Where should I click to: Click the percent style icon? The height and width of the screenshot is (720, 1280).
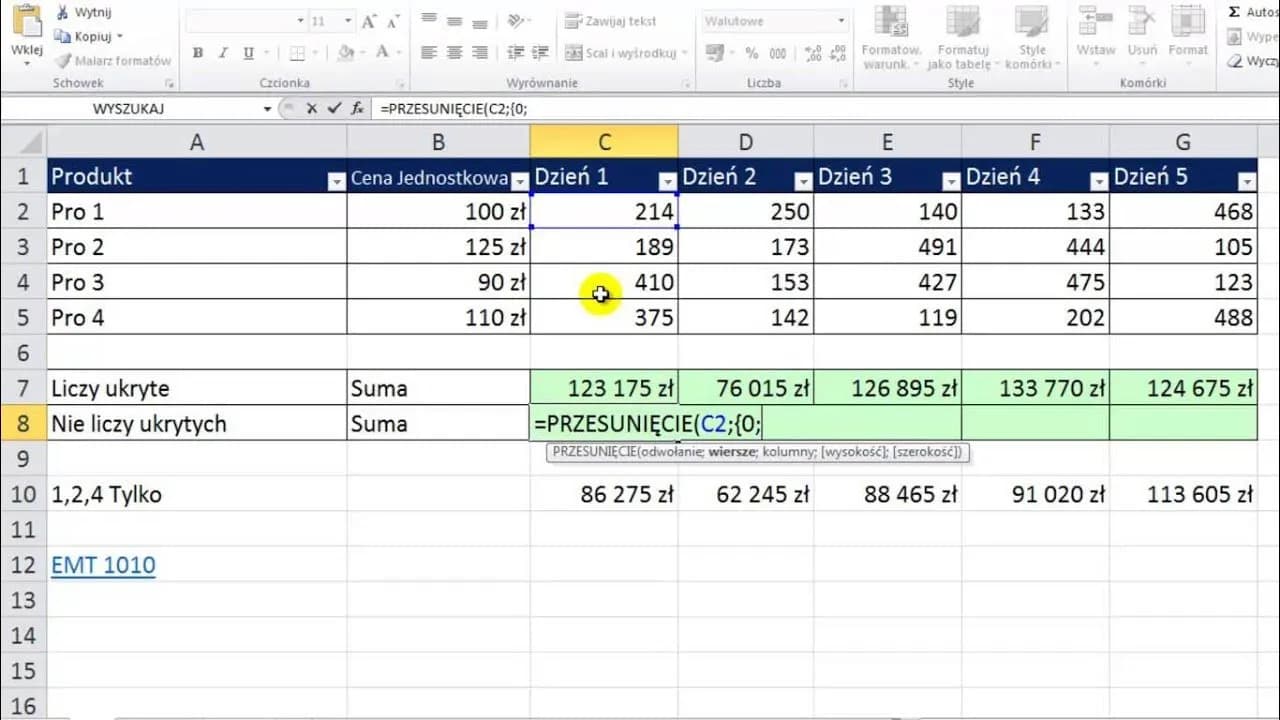(751, 53)
